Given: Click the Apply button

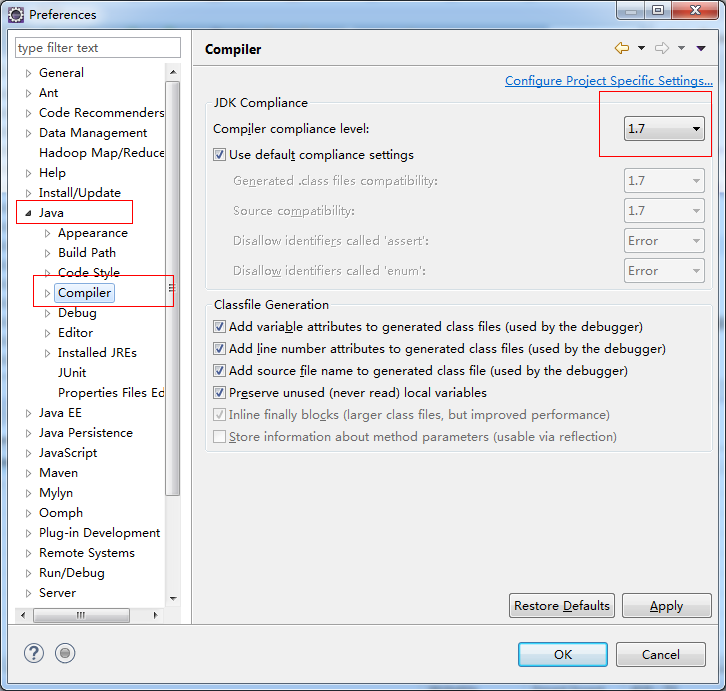Looking at the screenshot, I should pos(666,606).
